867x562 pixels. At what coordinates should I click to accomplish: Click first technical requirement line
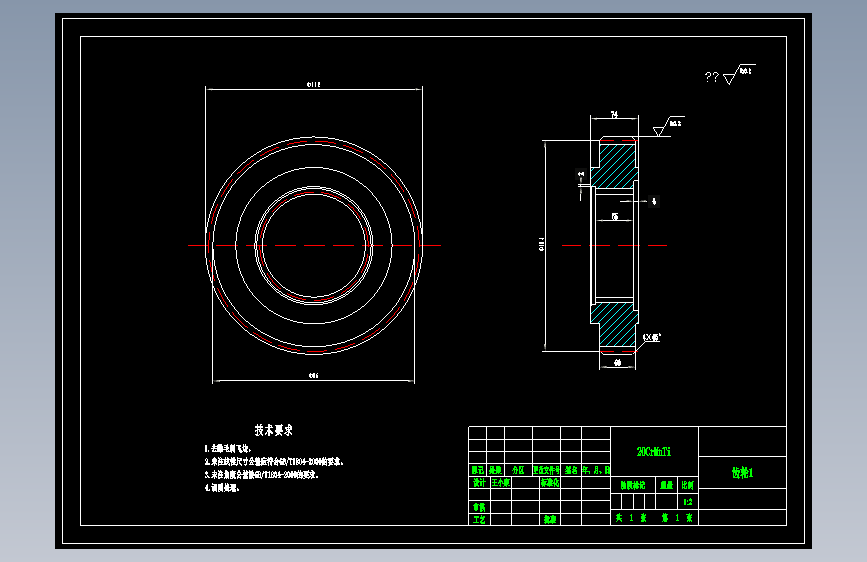click(228, 448)
